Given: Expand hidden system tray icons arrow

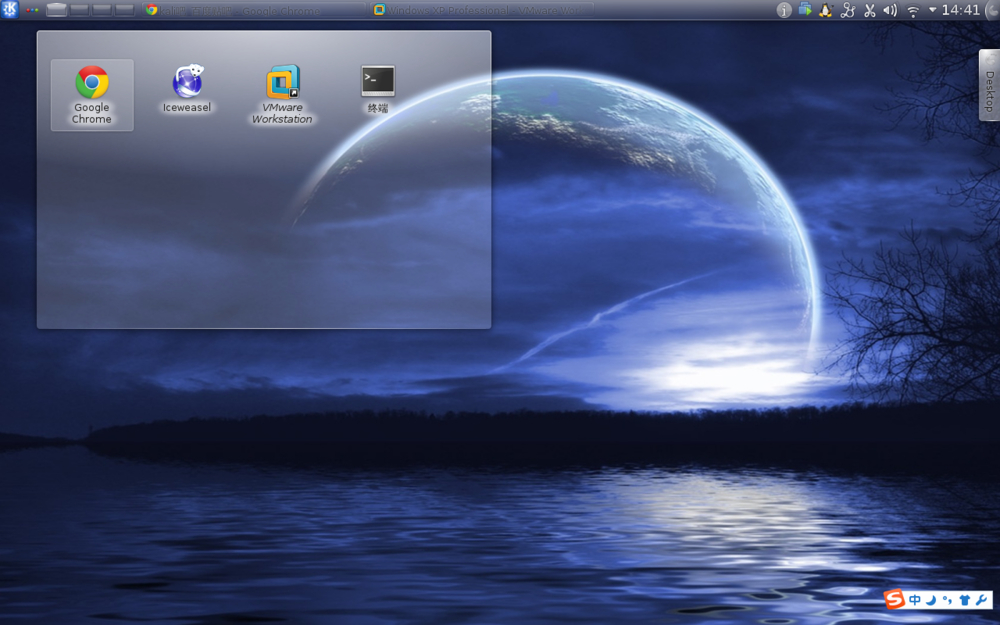Looking at the screenshot, I should coord(932,10).
